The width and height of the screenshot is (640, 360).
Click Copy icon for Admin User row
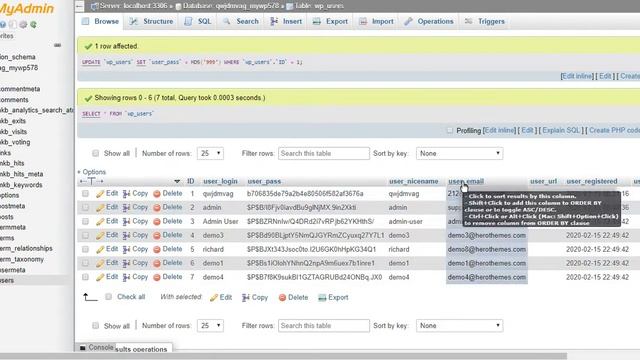[127, 222]
